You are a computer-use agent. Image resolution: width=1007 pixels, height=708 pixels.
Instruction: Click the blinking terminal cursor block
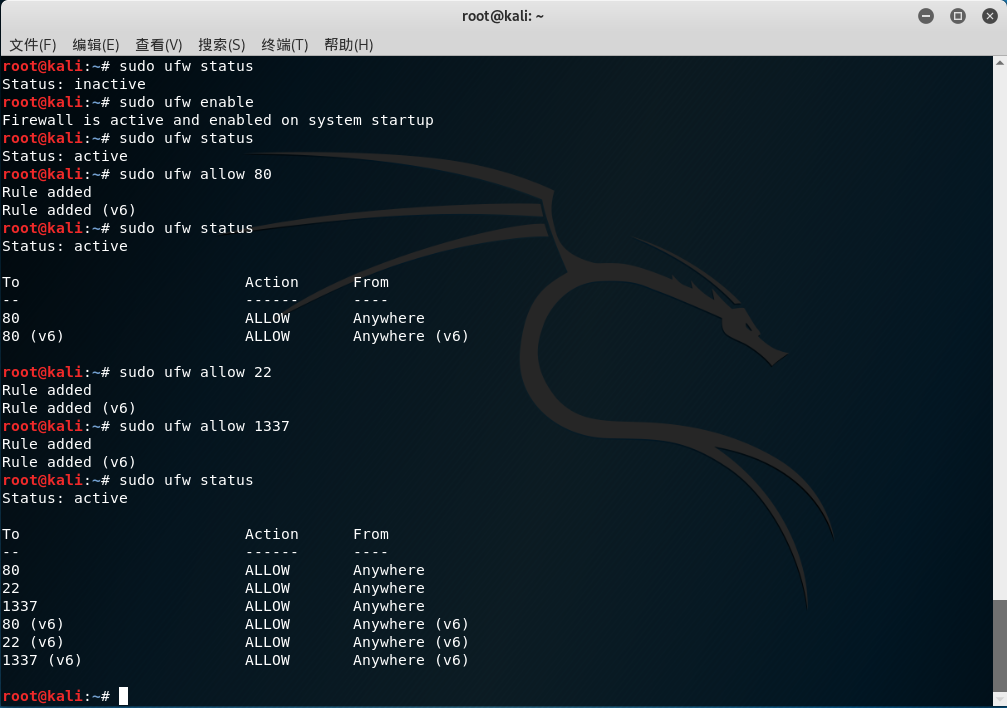(125, 695)
